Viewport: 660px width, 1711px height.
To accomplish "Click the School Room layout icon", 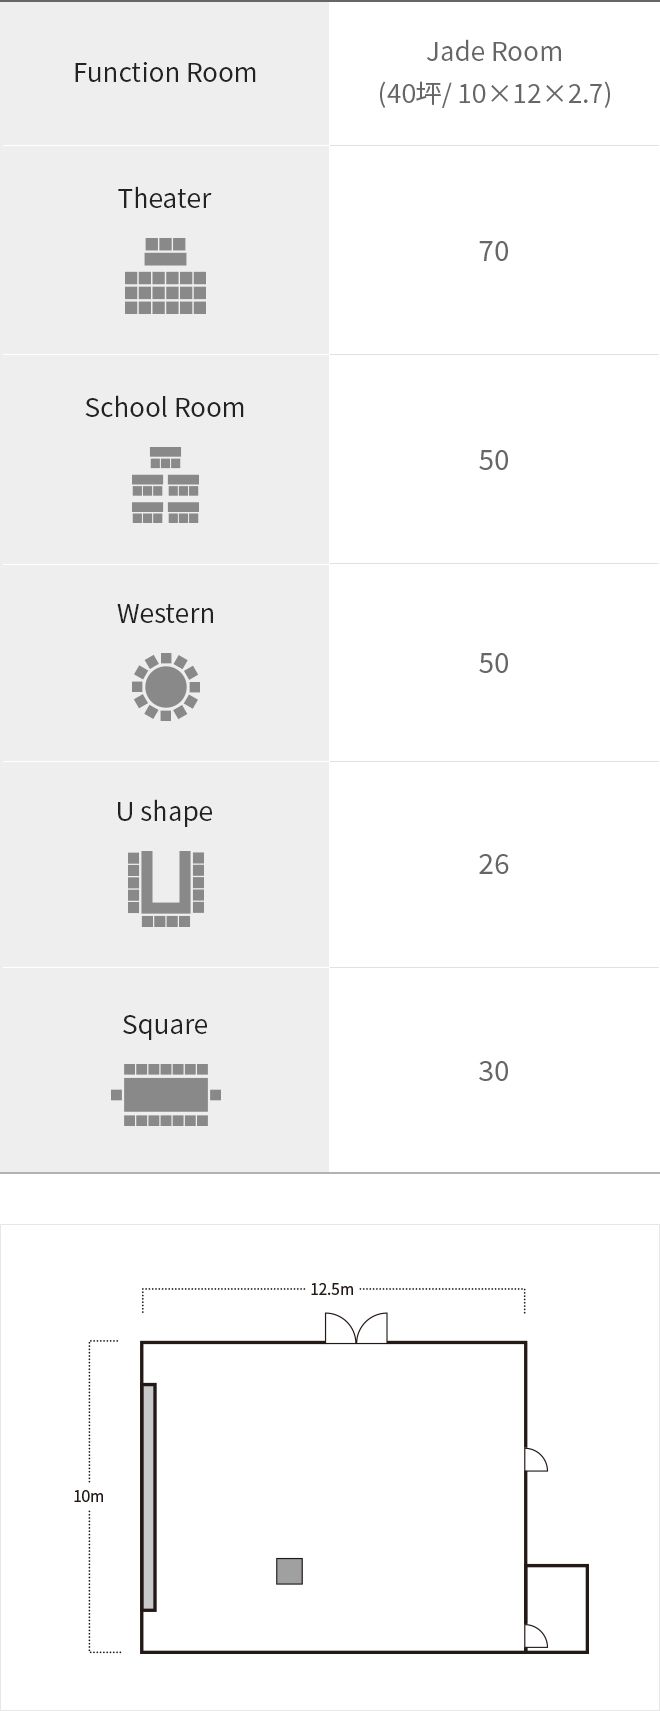I will click(x=165, y=485).
